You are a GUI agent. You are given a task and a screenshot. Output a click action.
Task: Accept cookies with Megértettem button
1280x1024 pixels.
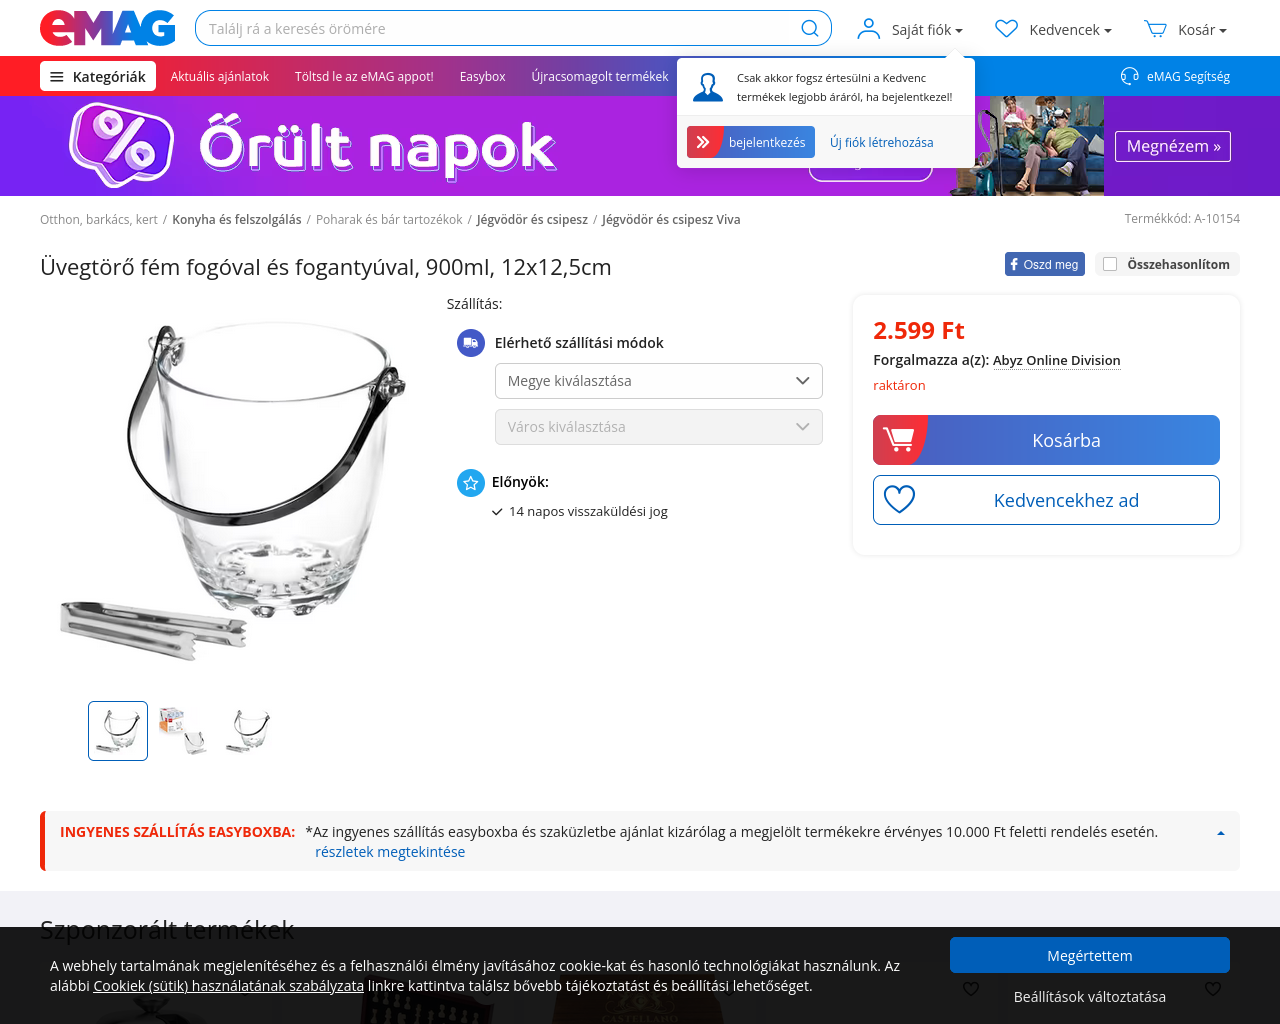click(x=1090, y=955)
